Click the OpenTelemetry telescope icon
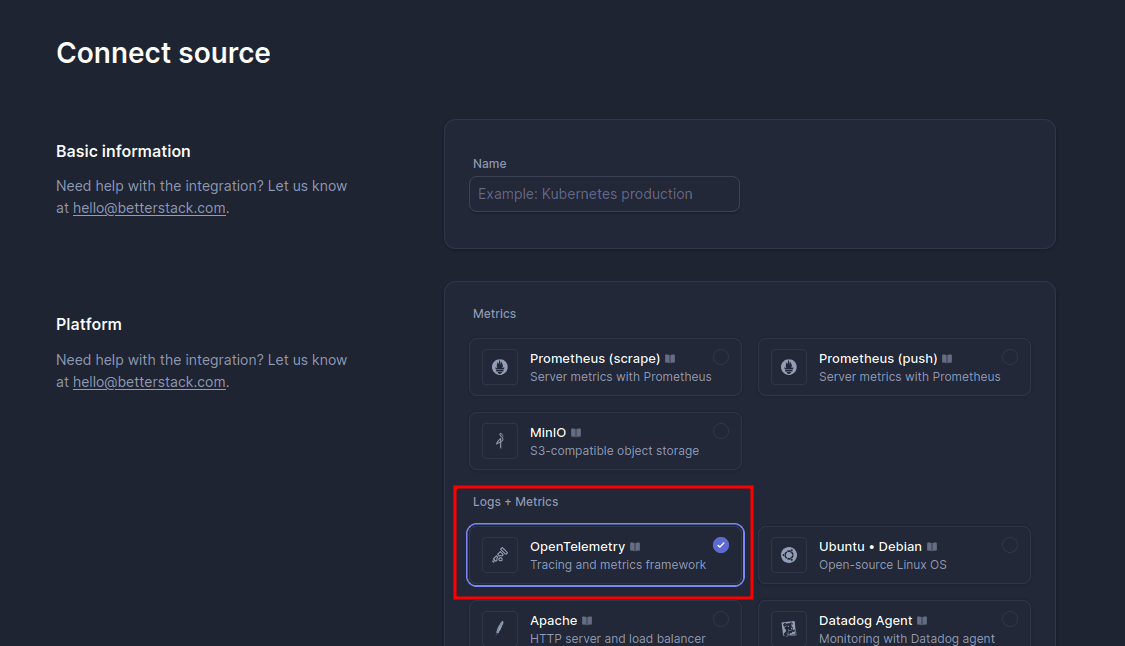The width and height of the screenshot is (1125, 646). (500, 555)
